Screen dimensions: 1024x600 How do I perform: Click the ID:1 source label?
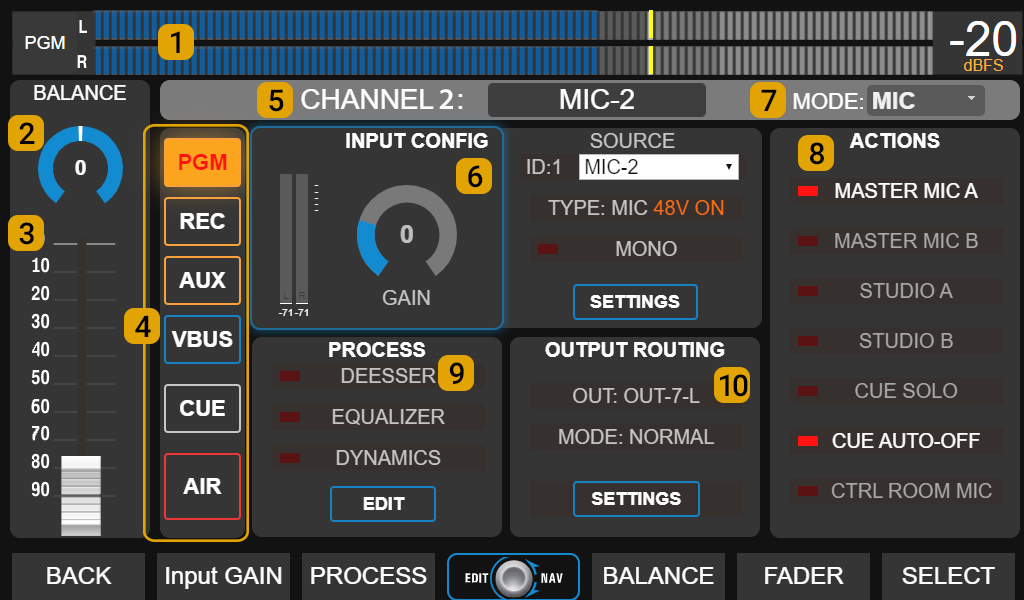pos(544,167)
